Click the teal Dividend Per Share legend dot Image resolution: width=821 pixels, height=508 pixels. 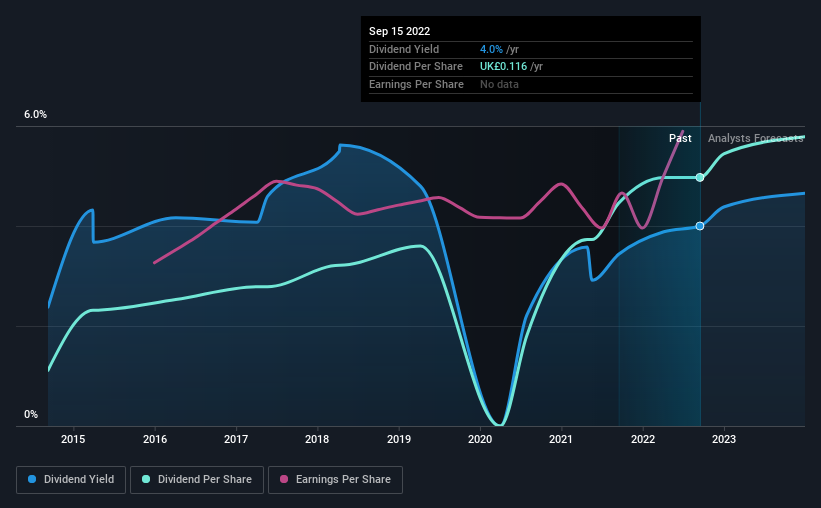pos(146,479)
